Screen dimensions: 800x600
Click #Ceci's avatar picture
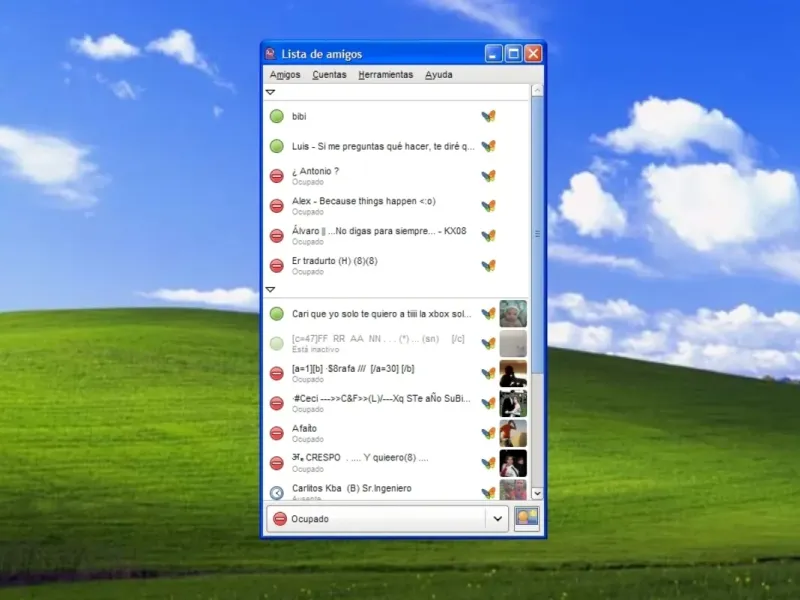513,403
